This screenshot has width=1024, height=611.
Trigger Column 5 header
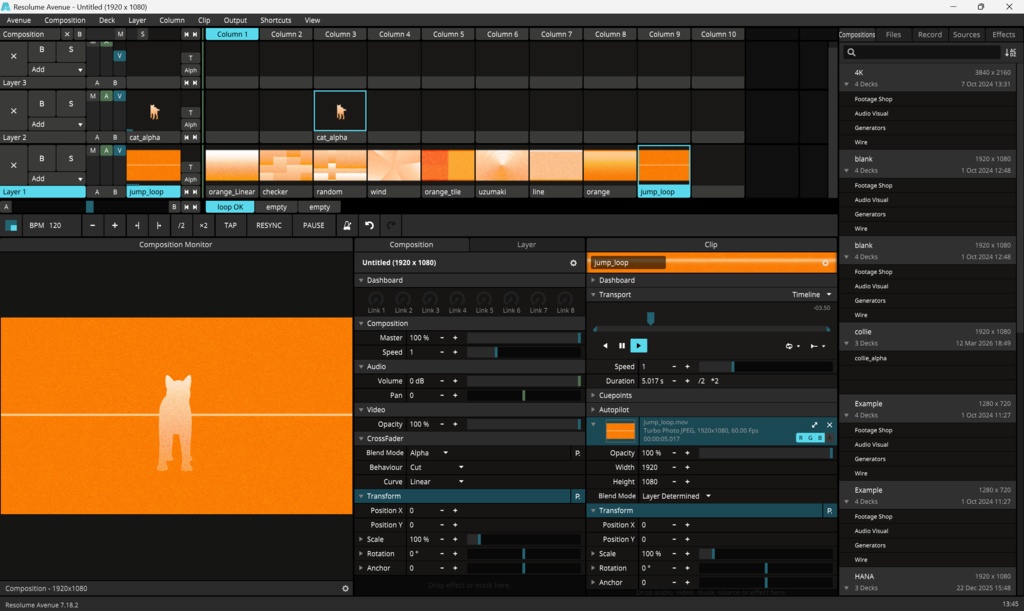click(x=449, y=34)
